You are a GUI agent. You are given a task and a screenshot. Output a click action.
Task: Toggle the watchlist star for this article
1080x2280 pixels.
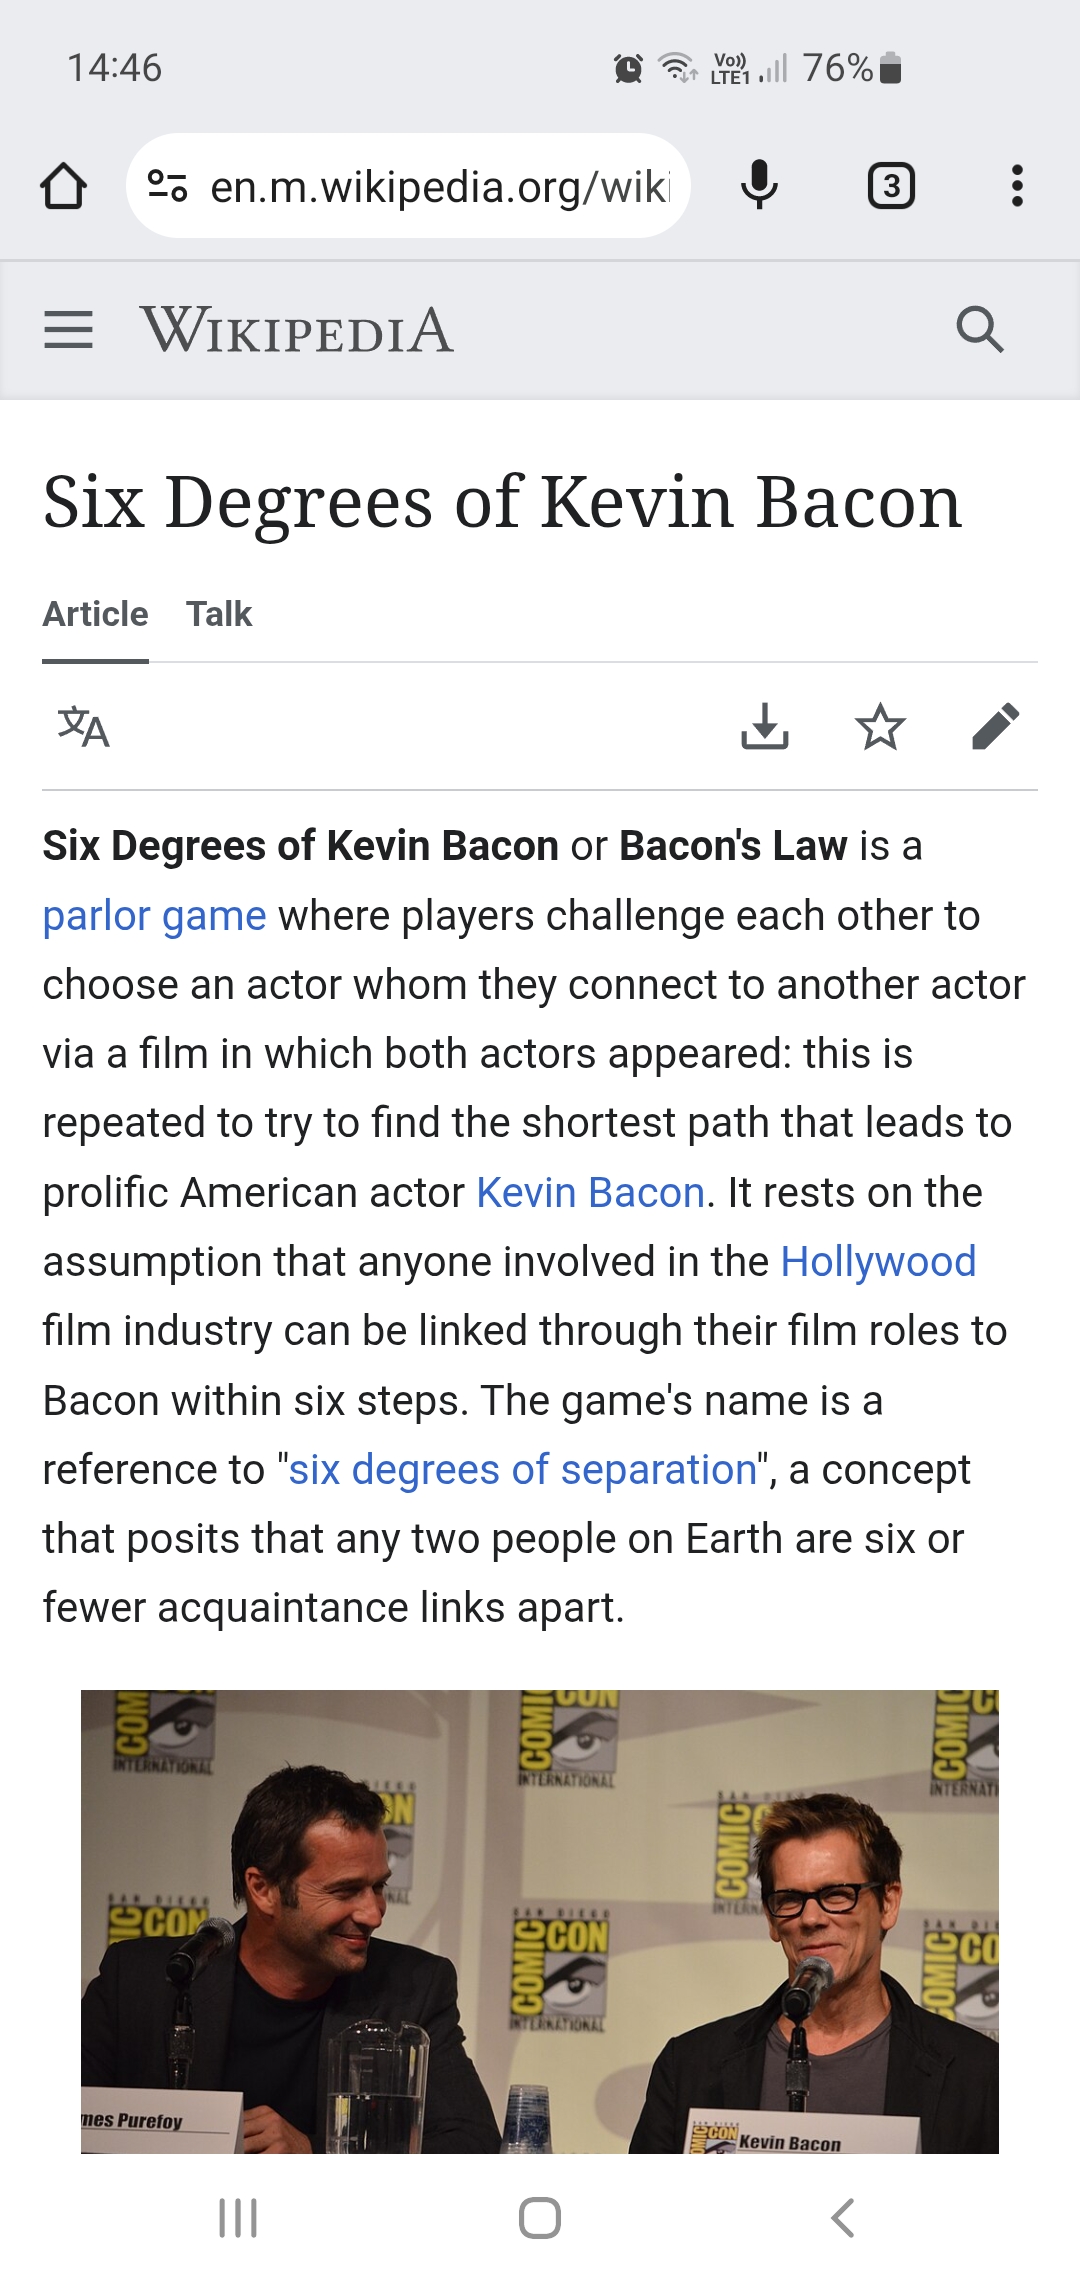click(880, 727)
